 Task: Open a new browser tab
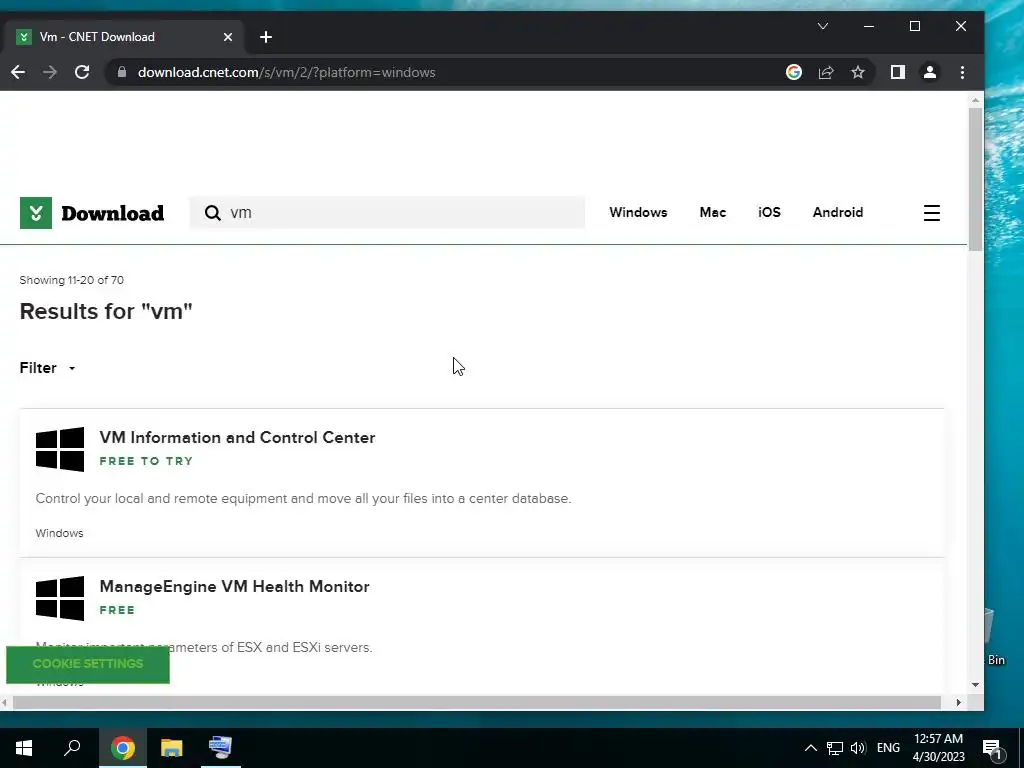click(266, 37)
